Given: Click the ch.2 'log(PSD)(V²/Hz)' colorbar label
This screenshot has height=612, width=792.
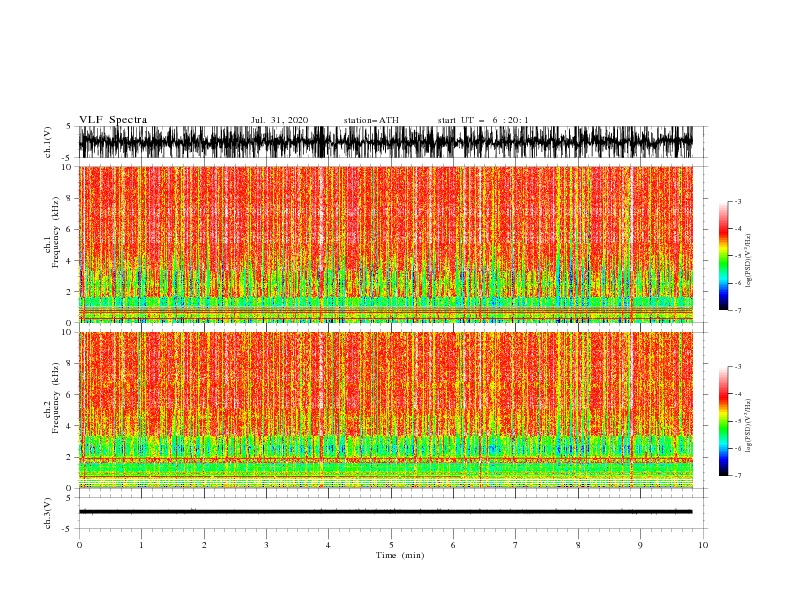Looking at the screenshot, I should click(x=749, y=425).
